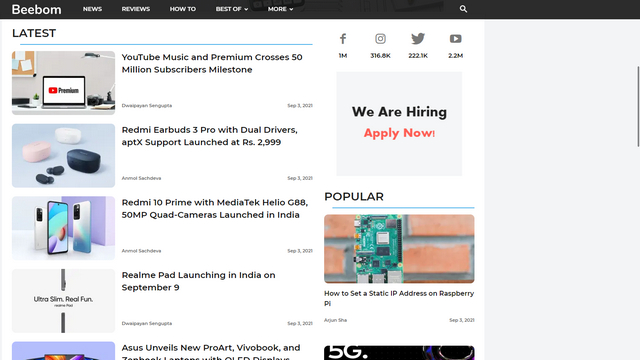Open author Anmol Sachdeva under Redmi 10 Prime article

(x=141, y=251)
